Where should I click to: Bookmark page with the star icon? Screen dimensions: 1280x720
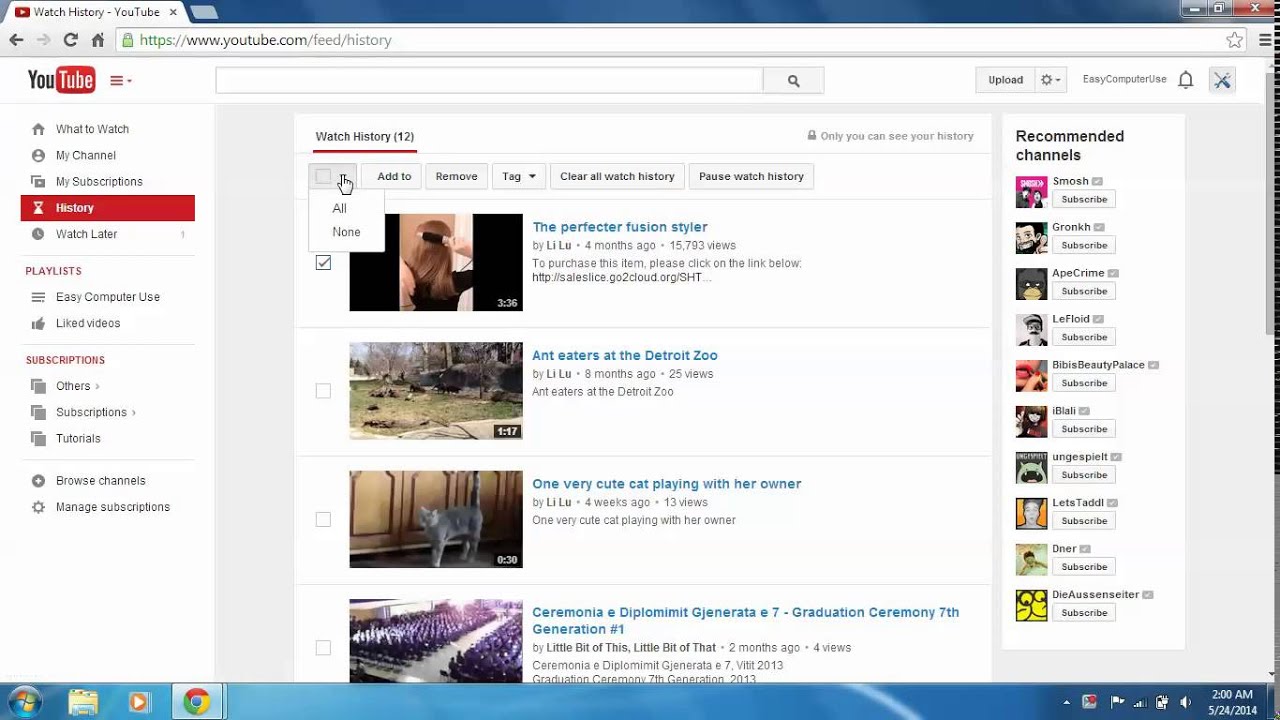click(x=1235, y=40)
